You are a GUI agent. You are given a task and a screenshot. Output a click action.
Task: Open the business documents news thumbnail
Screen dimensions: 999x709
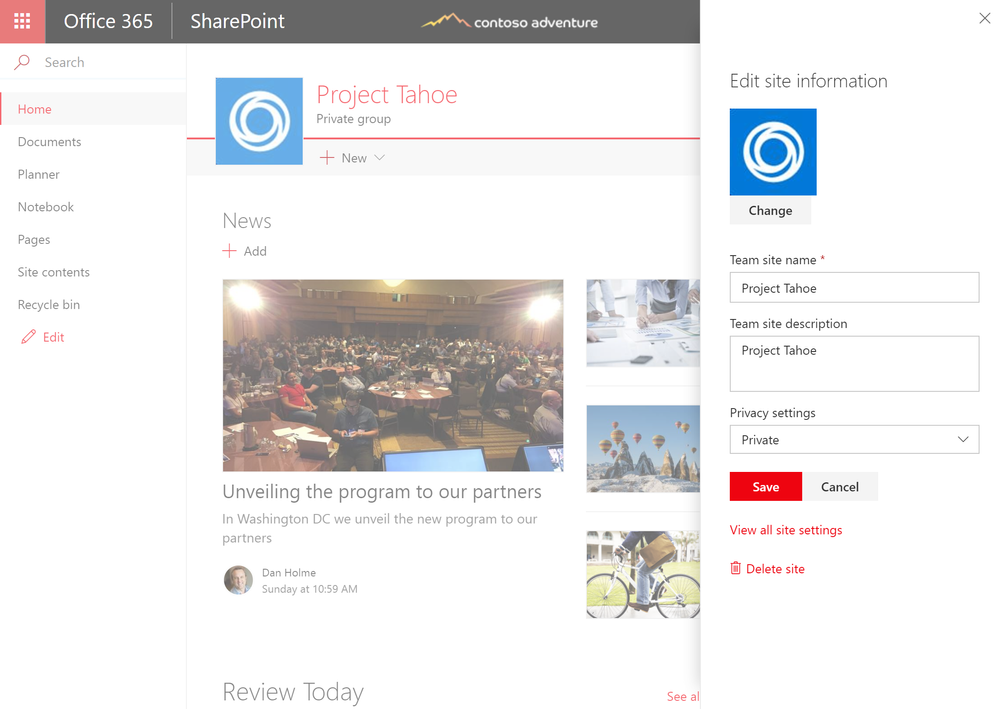point(643,322)
